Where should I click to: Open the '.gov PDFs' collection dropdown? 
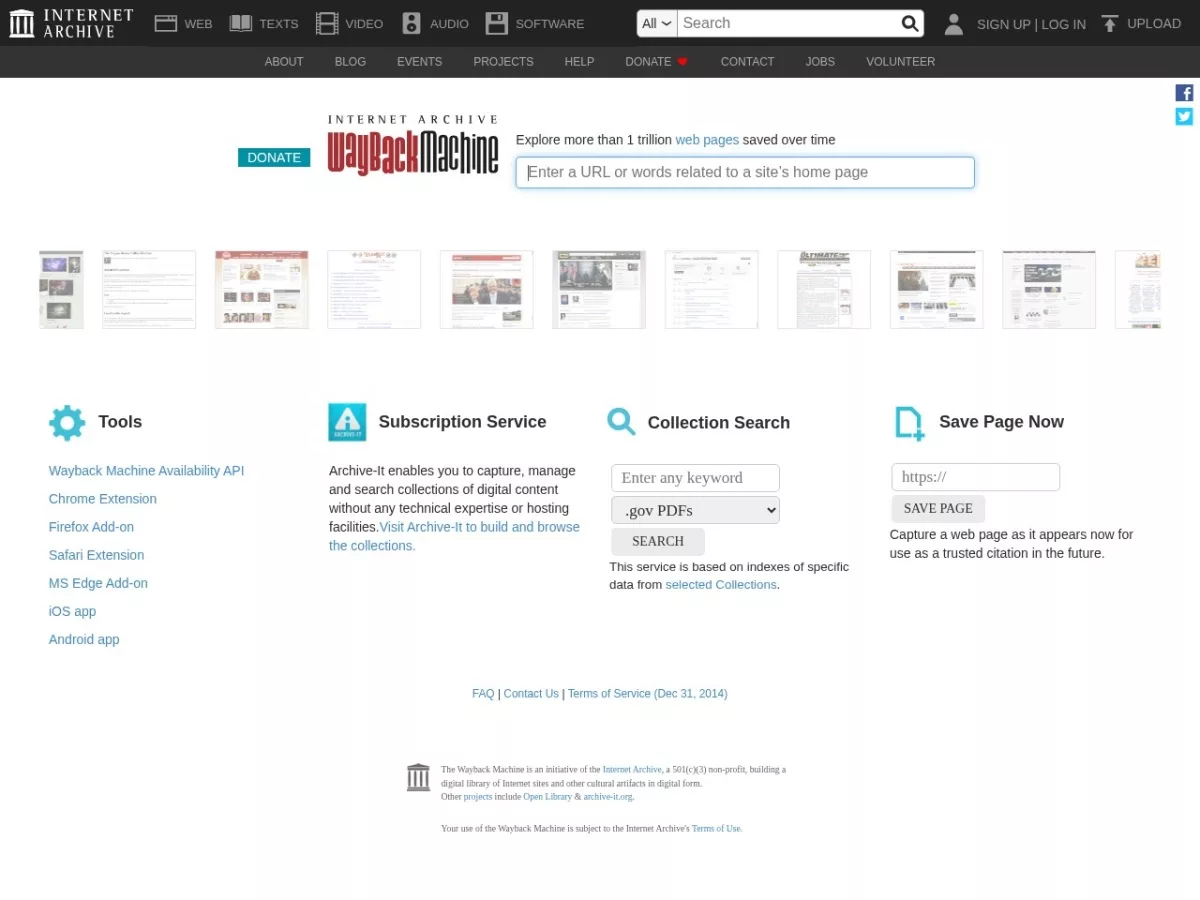(695, 510)
